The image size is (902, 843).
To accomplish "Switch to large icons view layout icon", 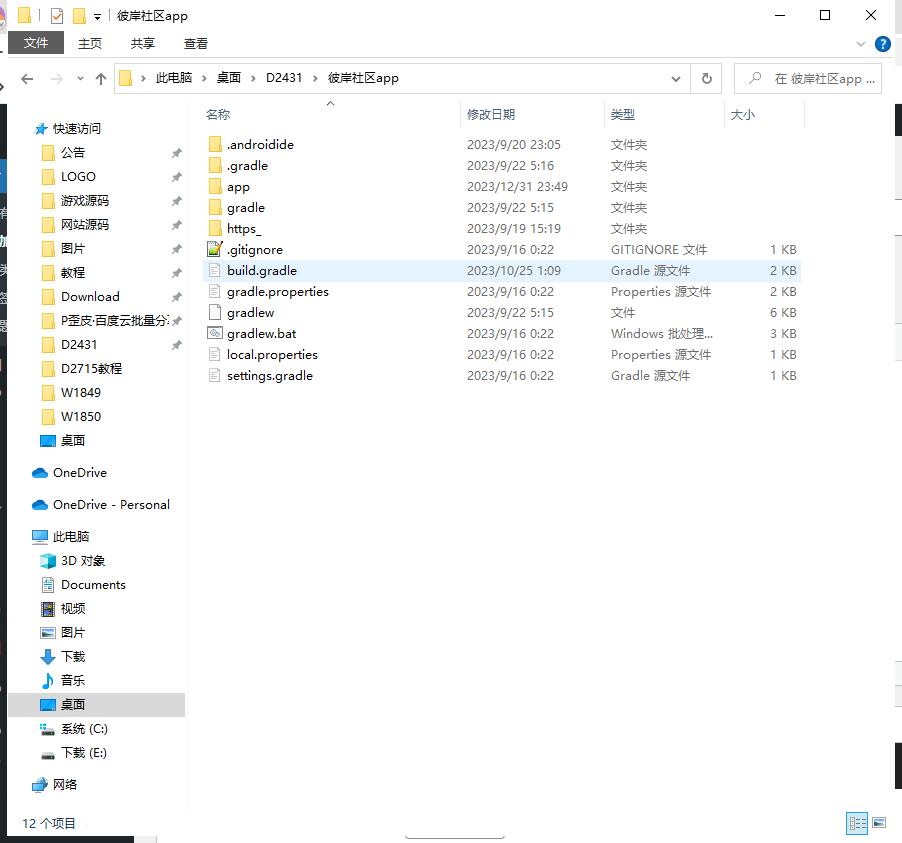I will (x=878, y=823).
